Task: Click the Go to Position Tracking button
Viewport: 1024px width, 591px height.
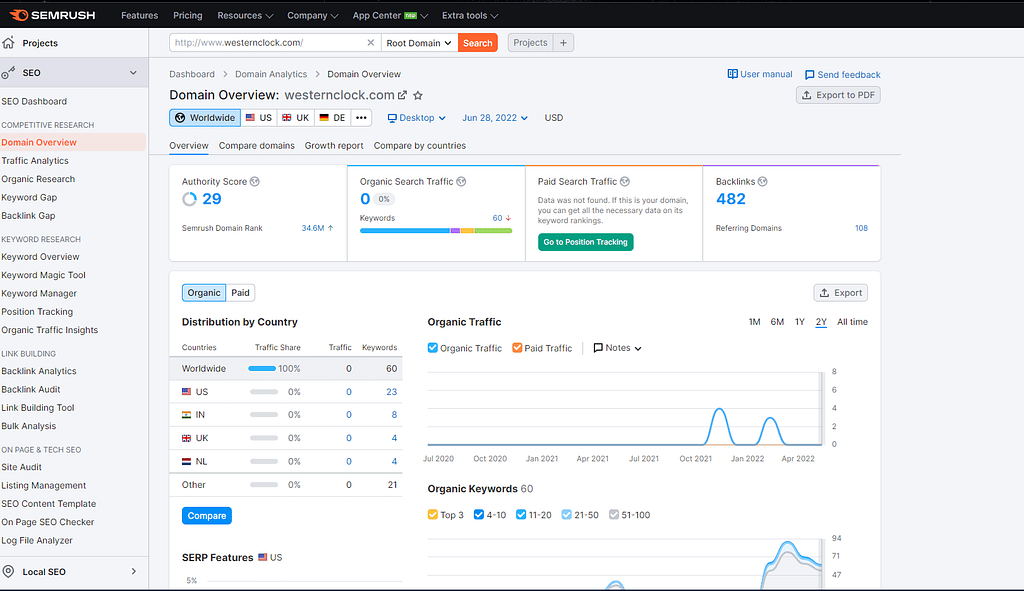Action: pos(586,242)
